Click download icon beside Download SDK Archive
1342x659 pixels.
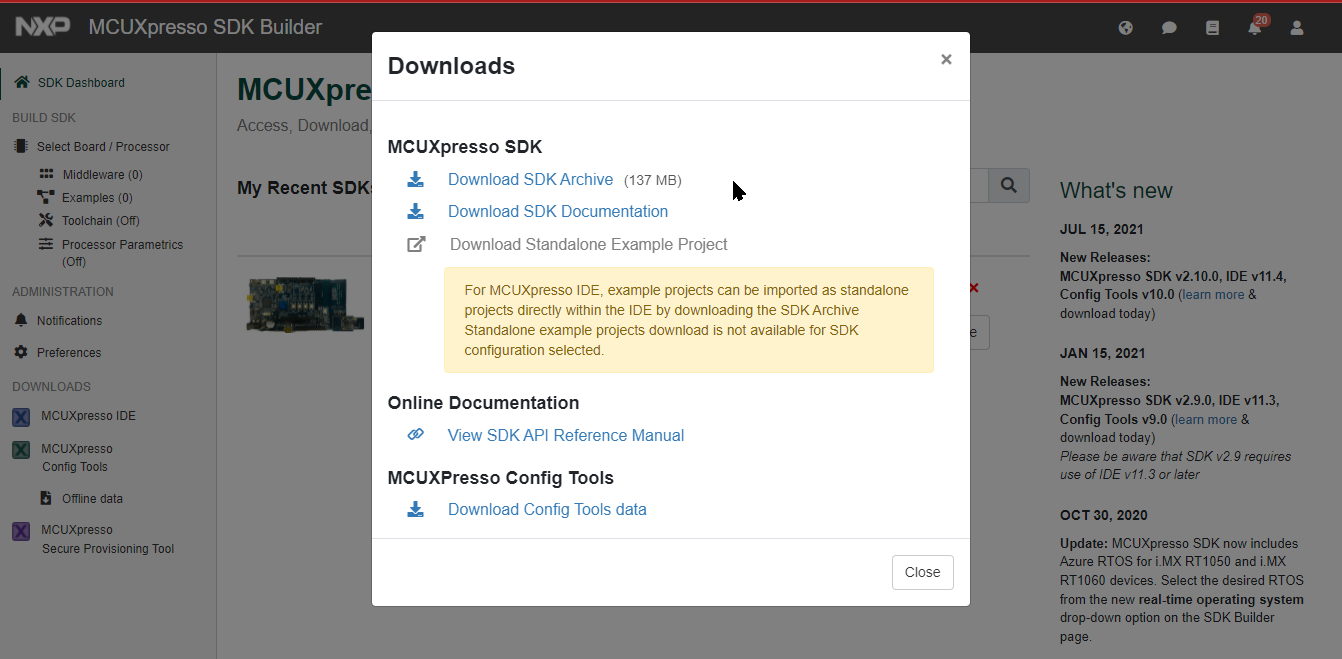(415, 180)
